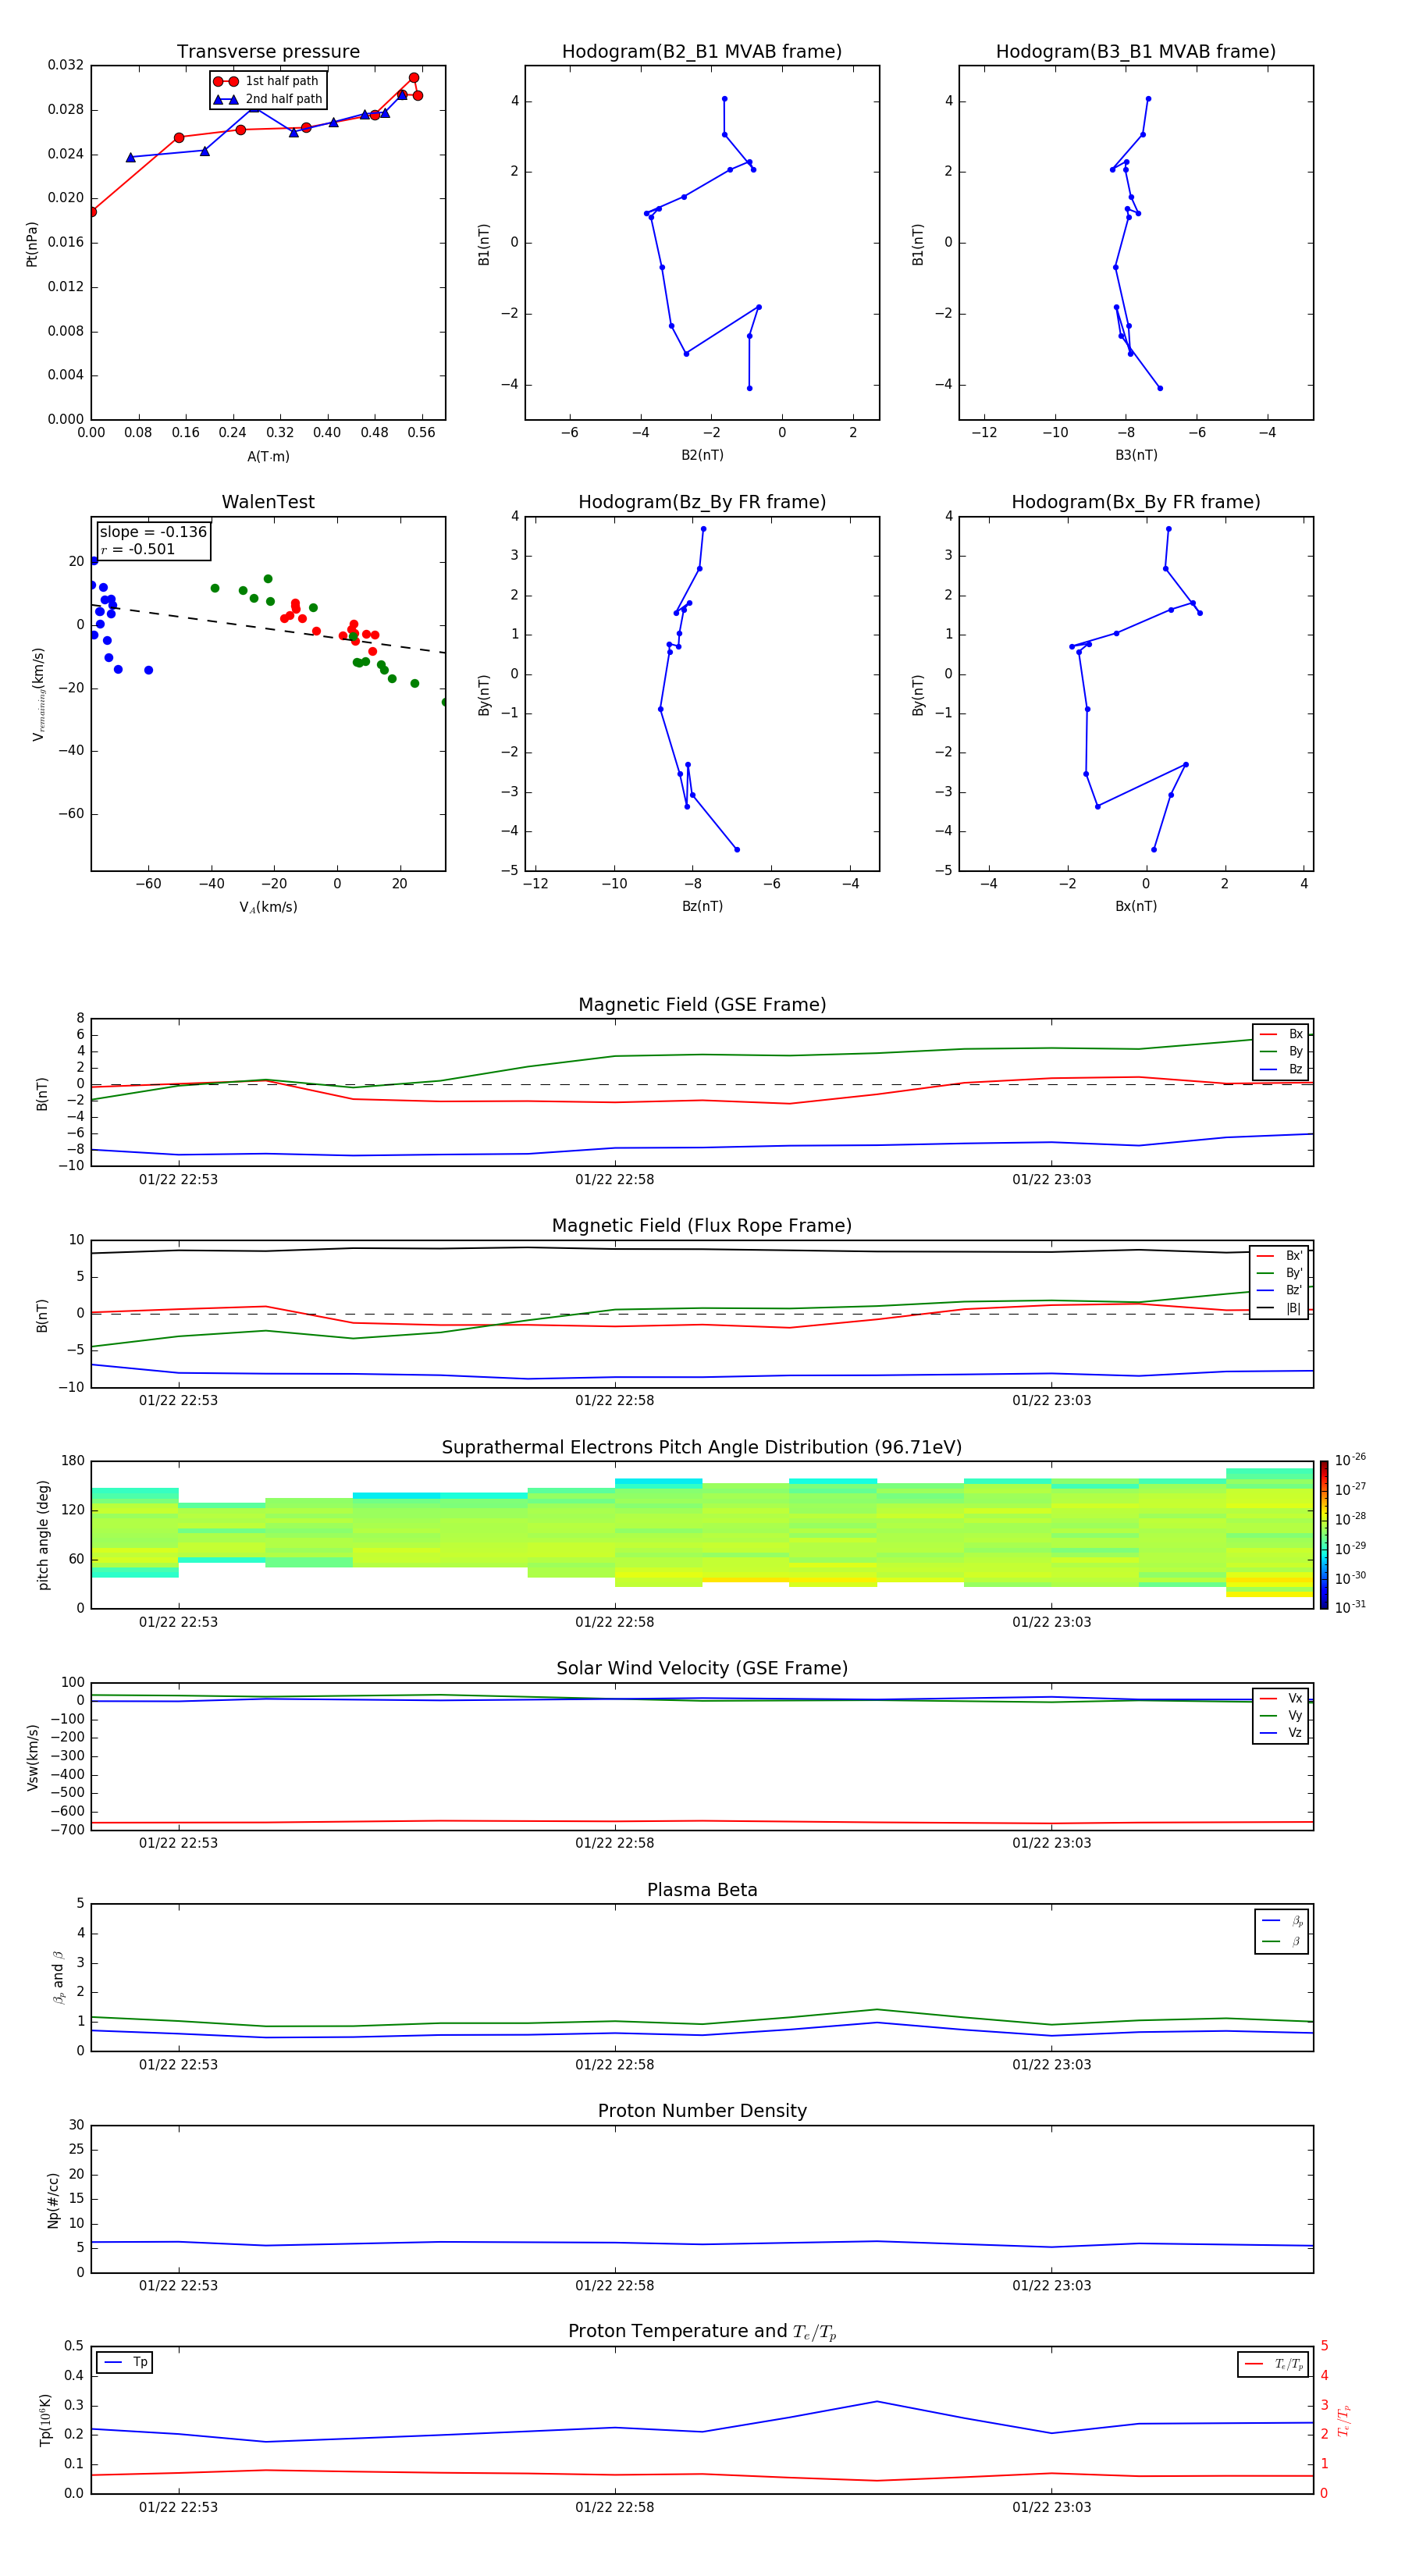Click the "Vremaining(km/s)" y-axis label

(x=39, y=694)
